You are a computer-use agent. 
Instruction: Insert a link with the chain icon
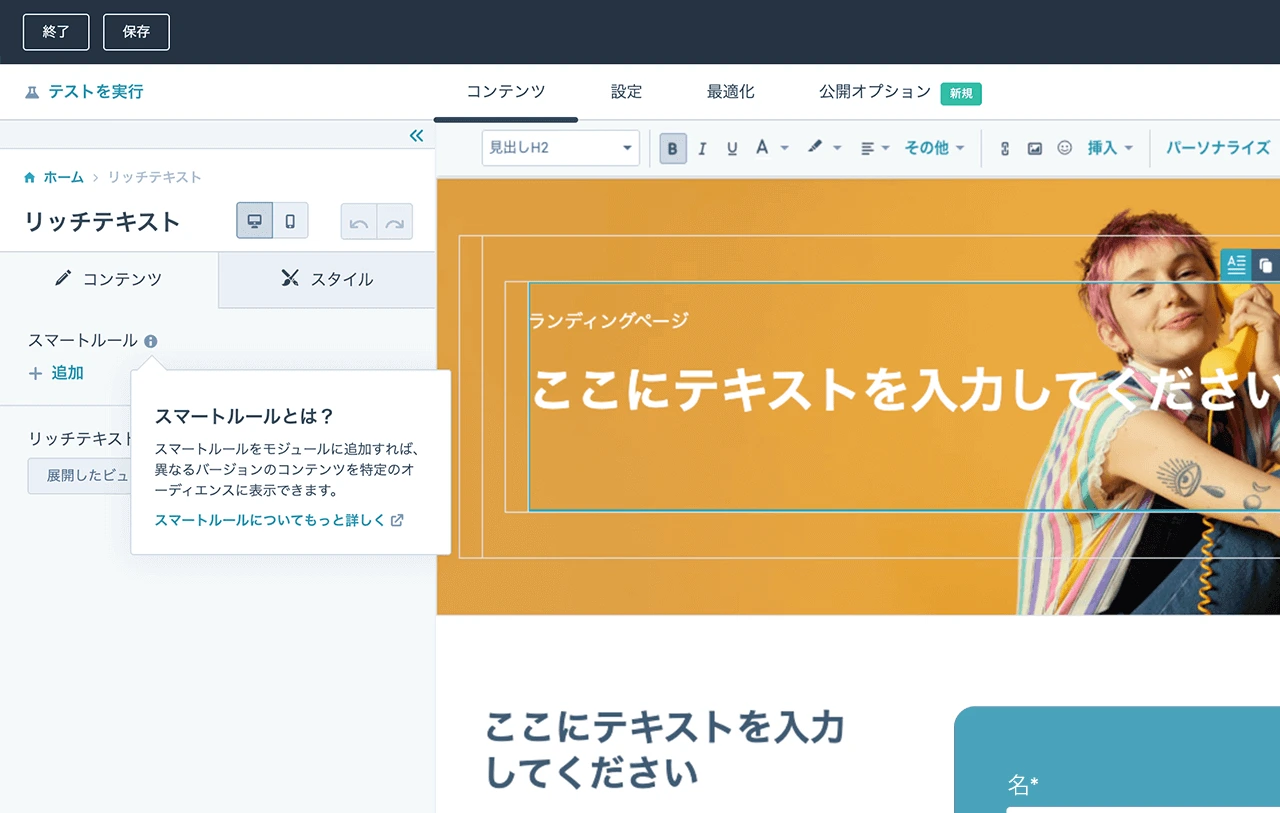tap(1005, 148)
